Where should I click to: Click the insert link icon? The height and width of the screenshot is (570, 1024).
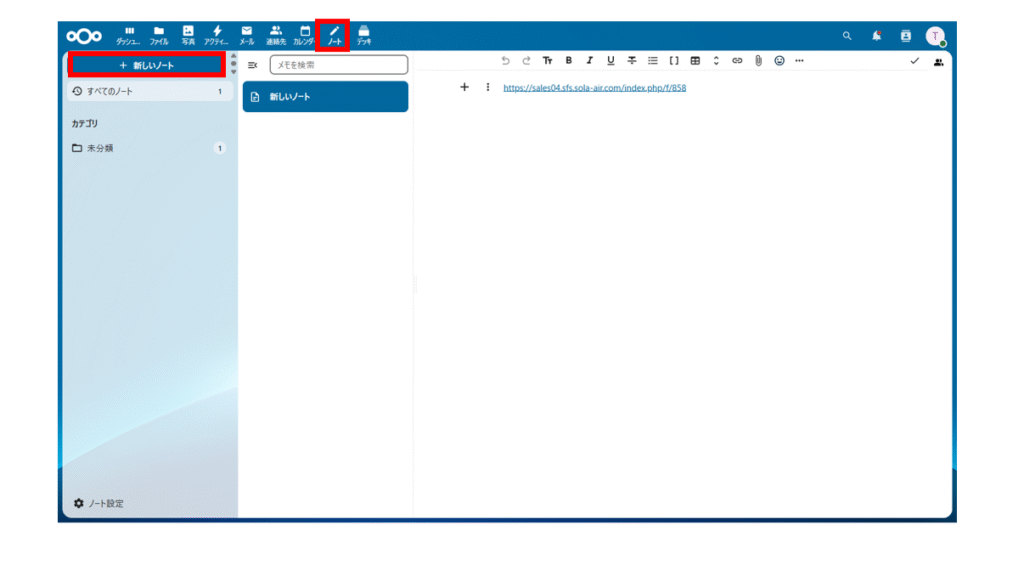[737, 61]
